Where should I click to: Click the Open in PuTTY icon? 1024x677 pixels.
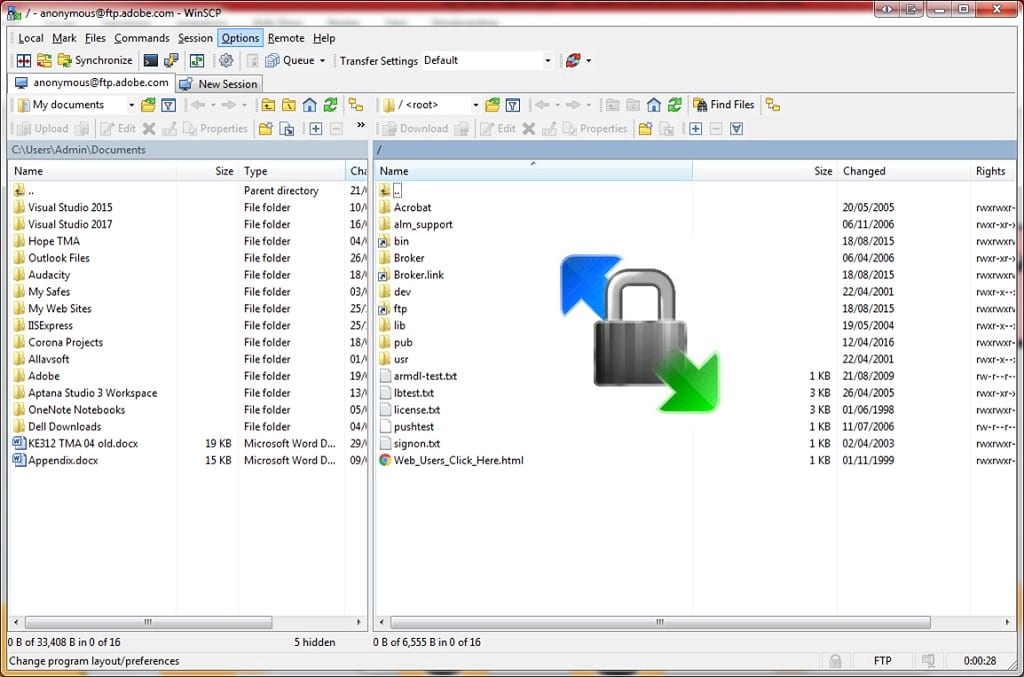pos(171,61)
